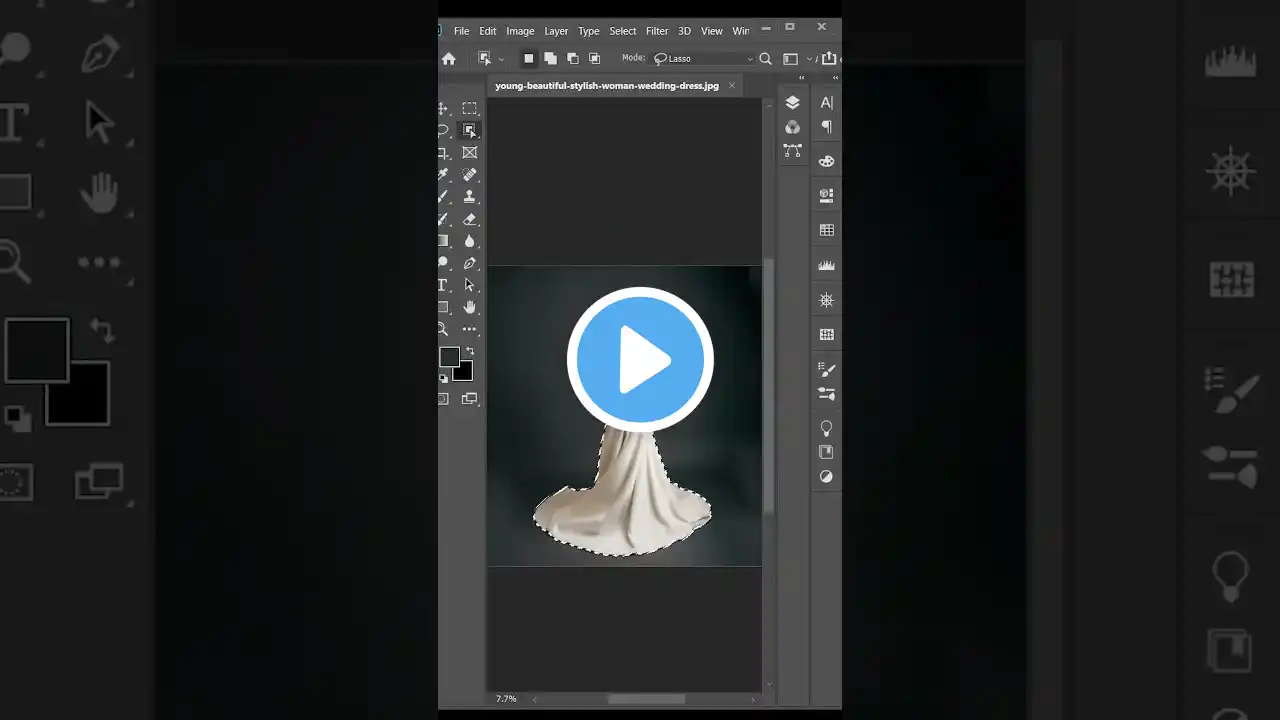Select the Brush tool

[443, 196]
